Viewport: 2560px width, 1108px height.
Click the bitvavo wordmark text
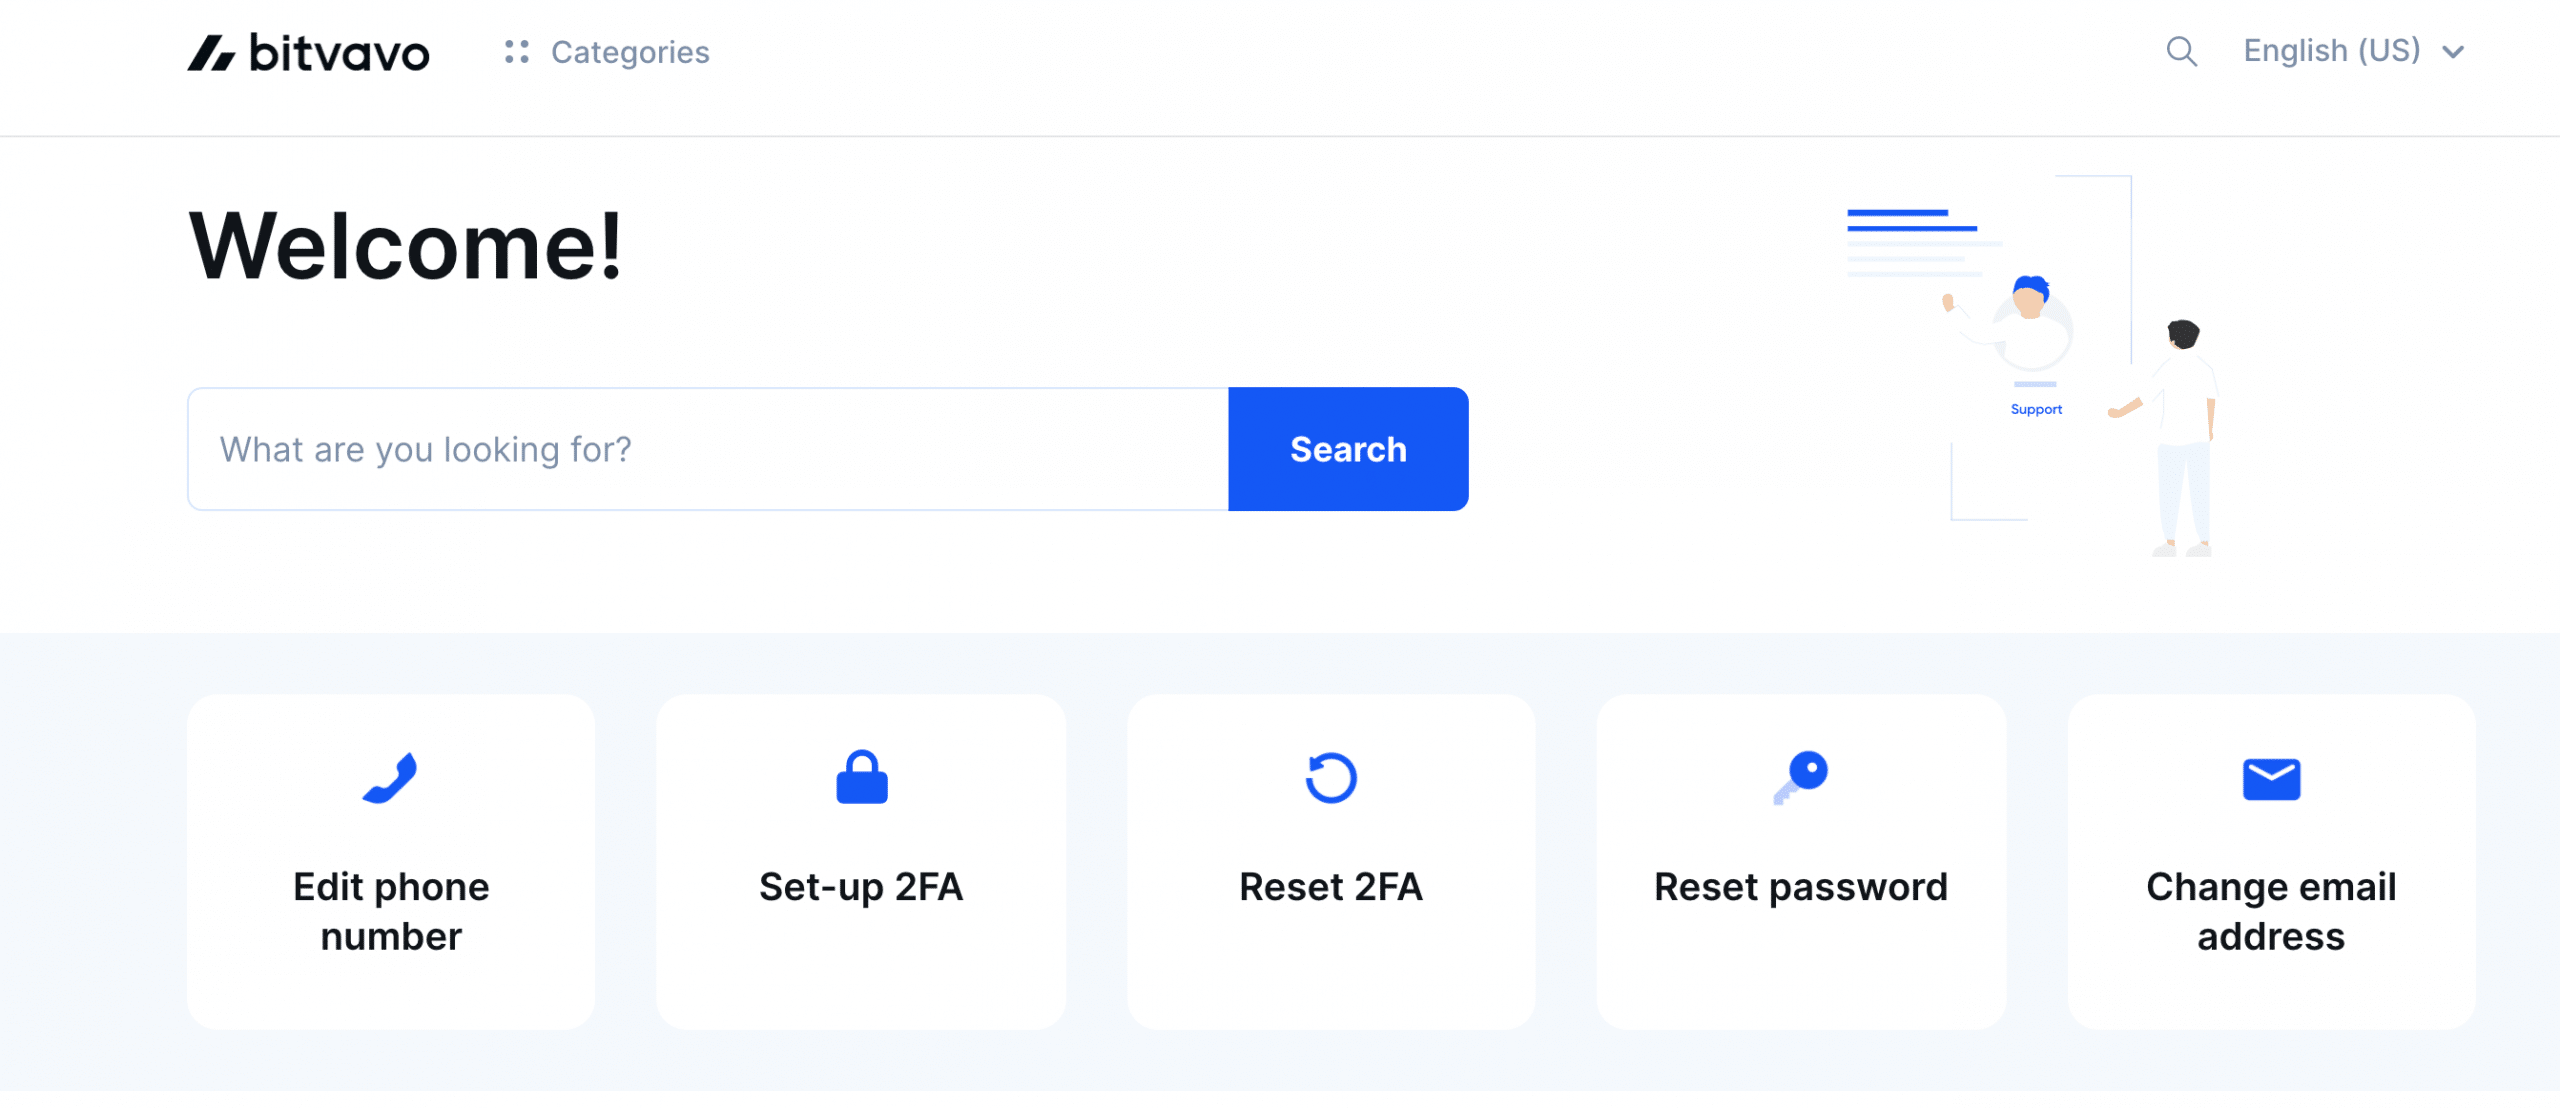(x=339, y=53)
